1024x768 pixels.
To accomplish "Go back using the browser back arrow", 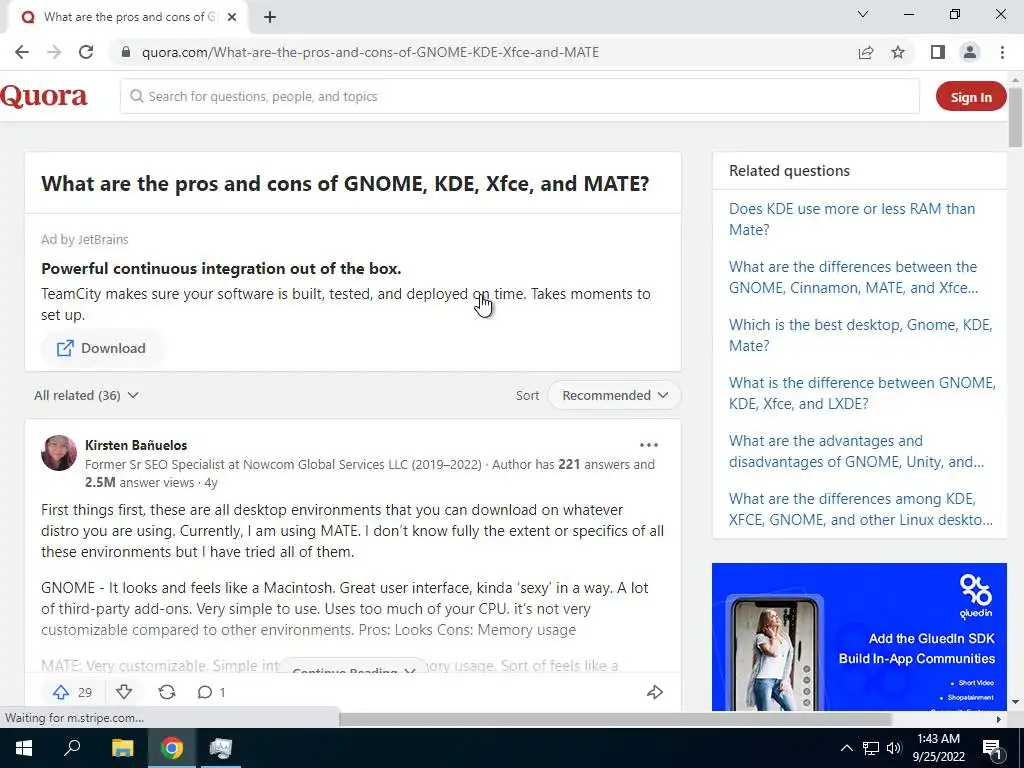I will (22, 52).
